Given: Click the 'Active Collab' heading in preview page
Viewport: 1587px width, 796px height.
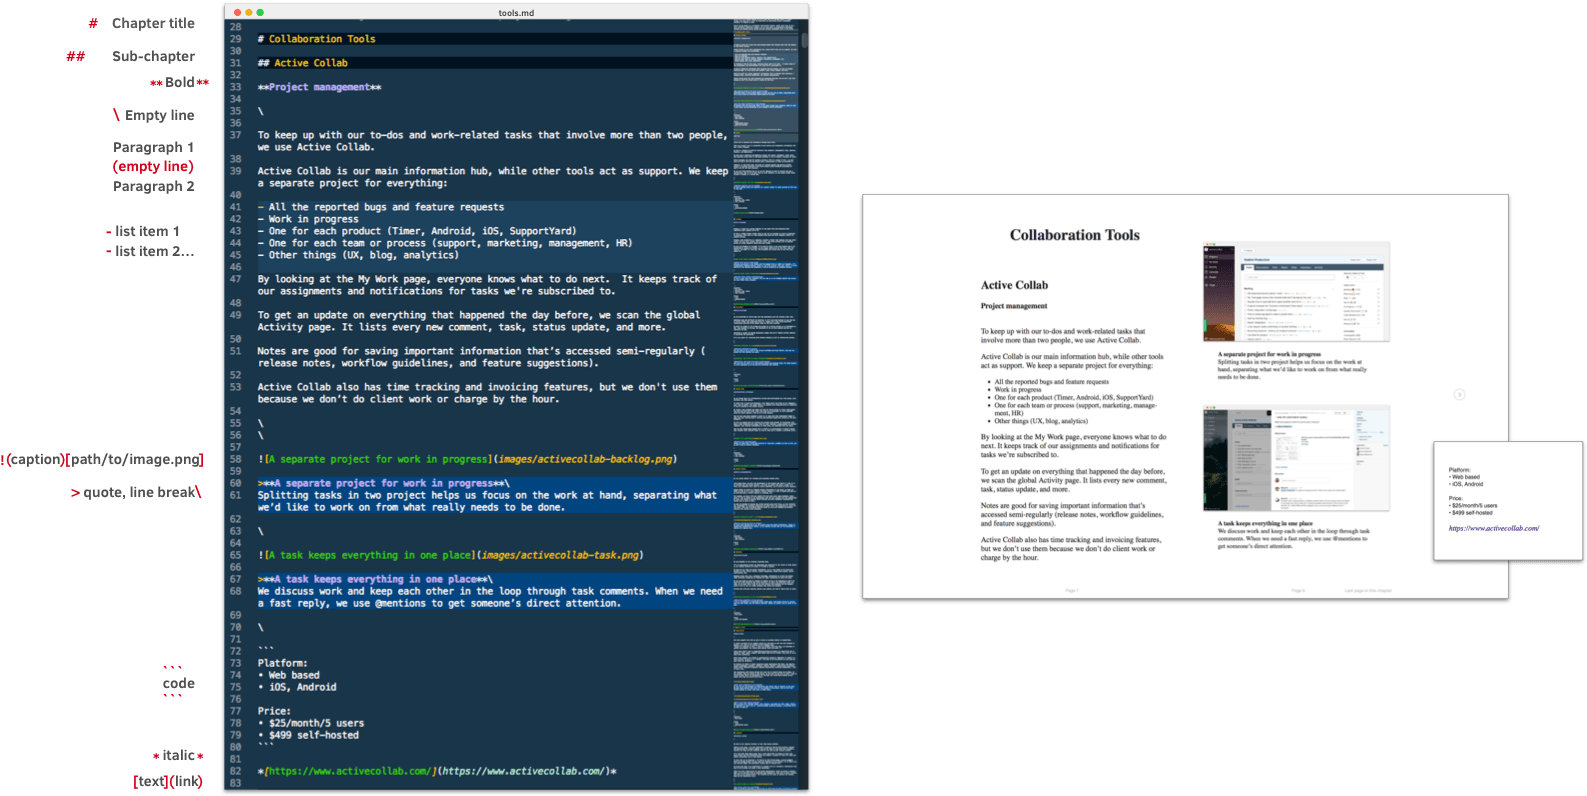Looking at the screenshot, I should 1014,285.
